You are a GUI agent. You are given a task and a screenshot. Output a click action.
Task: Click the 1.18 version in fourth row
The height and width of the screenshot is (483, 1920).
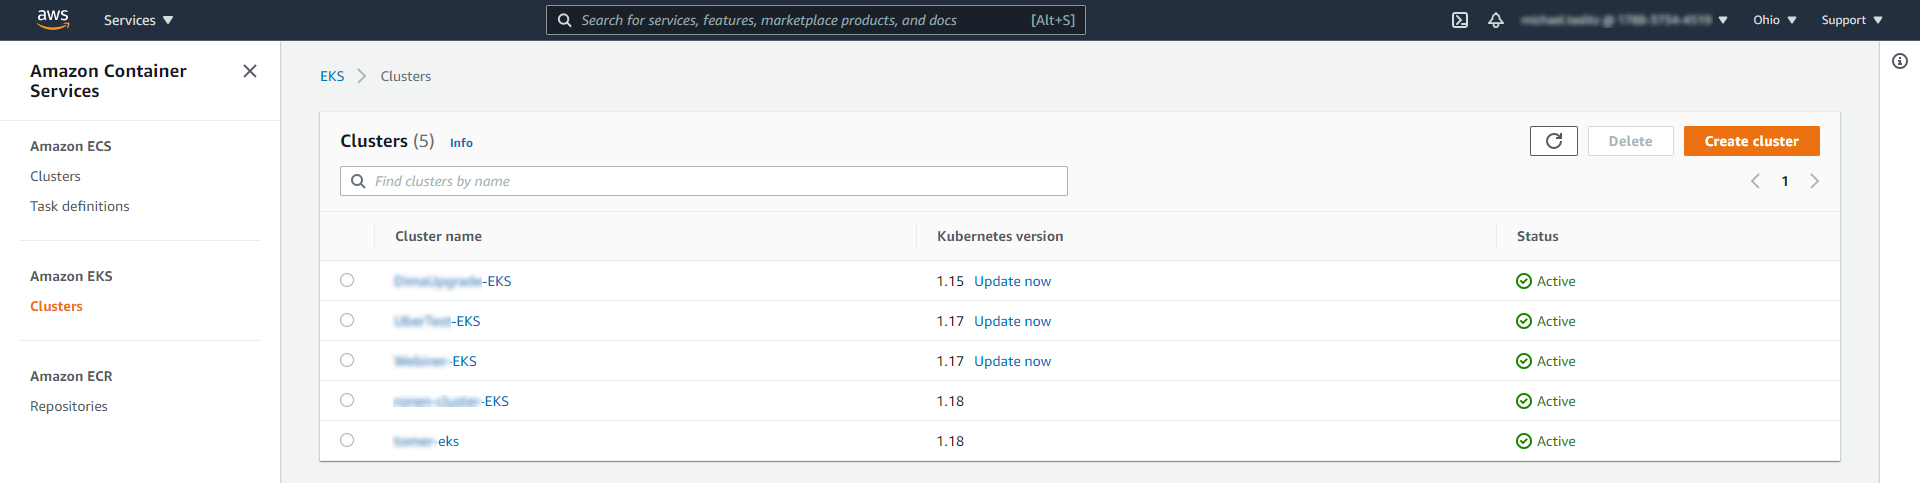click(950, 401)
